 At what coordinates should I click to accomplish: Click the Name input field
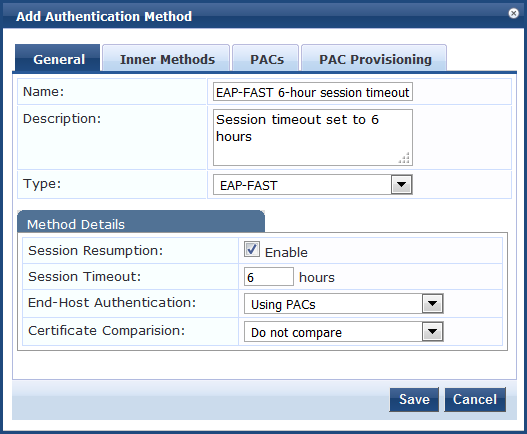[x=313, y=92]
